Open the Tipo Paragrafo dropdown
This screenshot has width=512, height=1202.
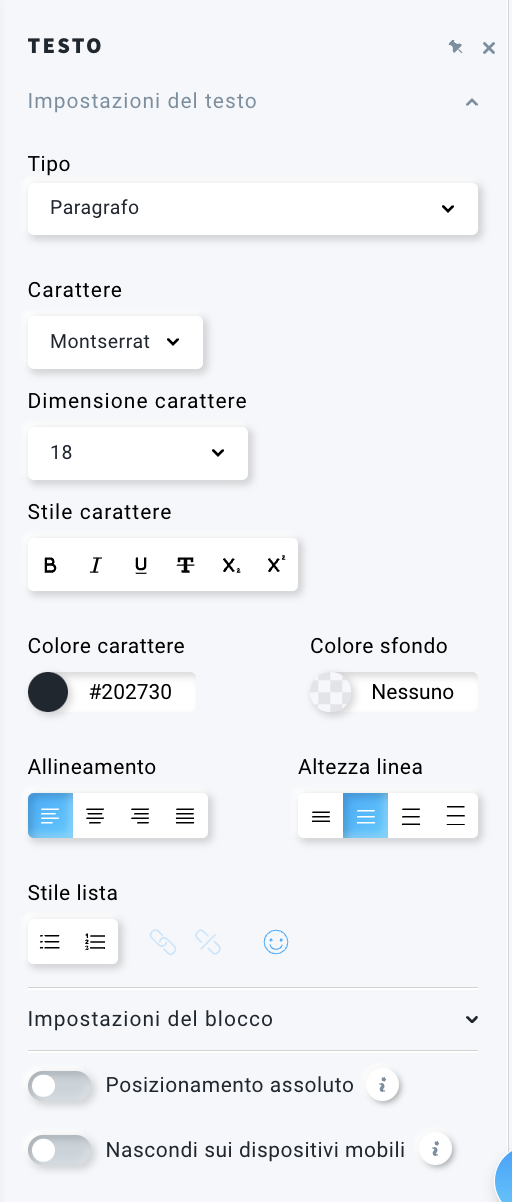coord(253,208)
